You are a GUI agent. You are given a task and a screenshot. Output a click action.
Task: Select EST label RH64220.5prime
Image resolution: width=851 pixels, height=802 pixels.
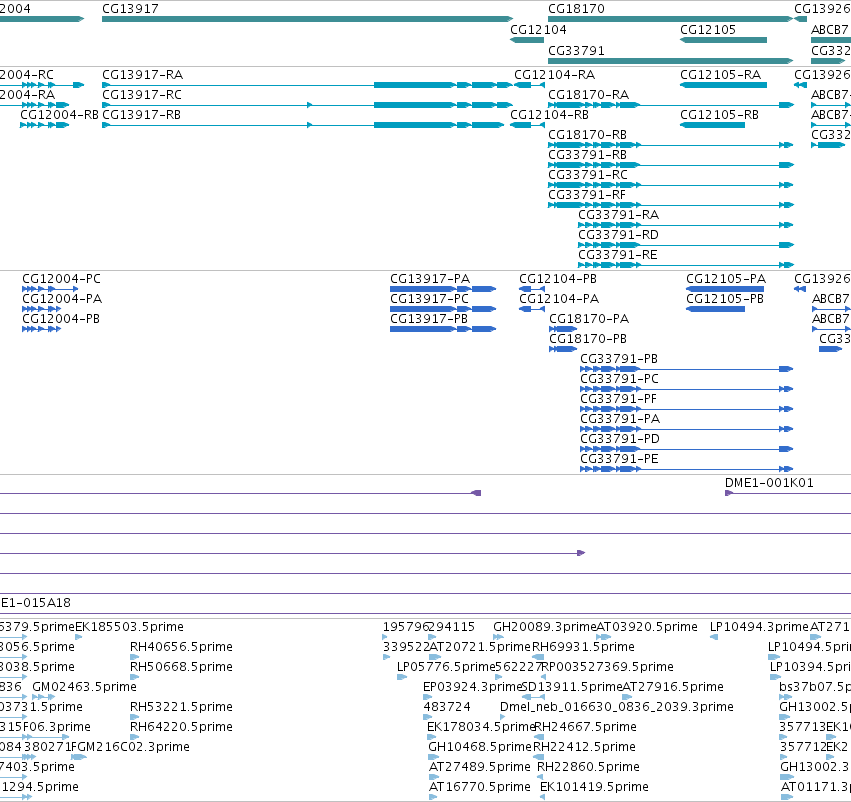point(181,727)
